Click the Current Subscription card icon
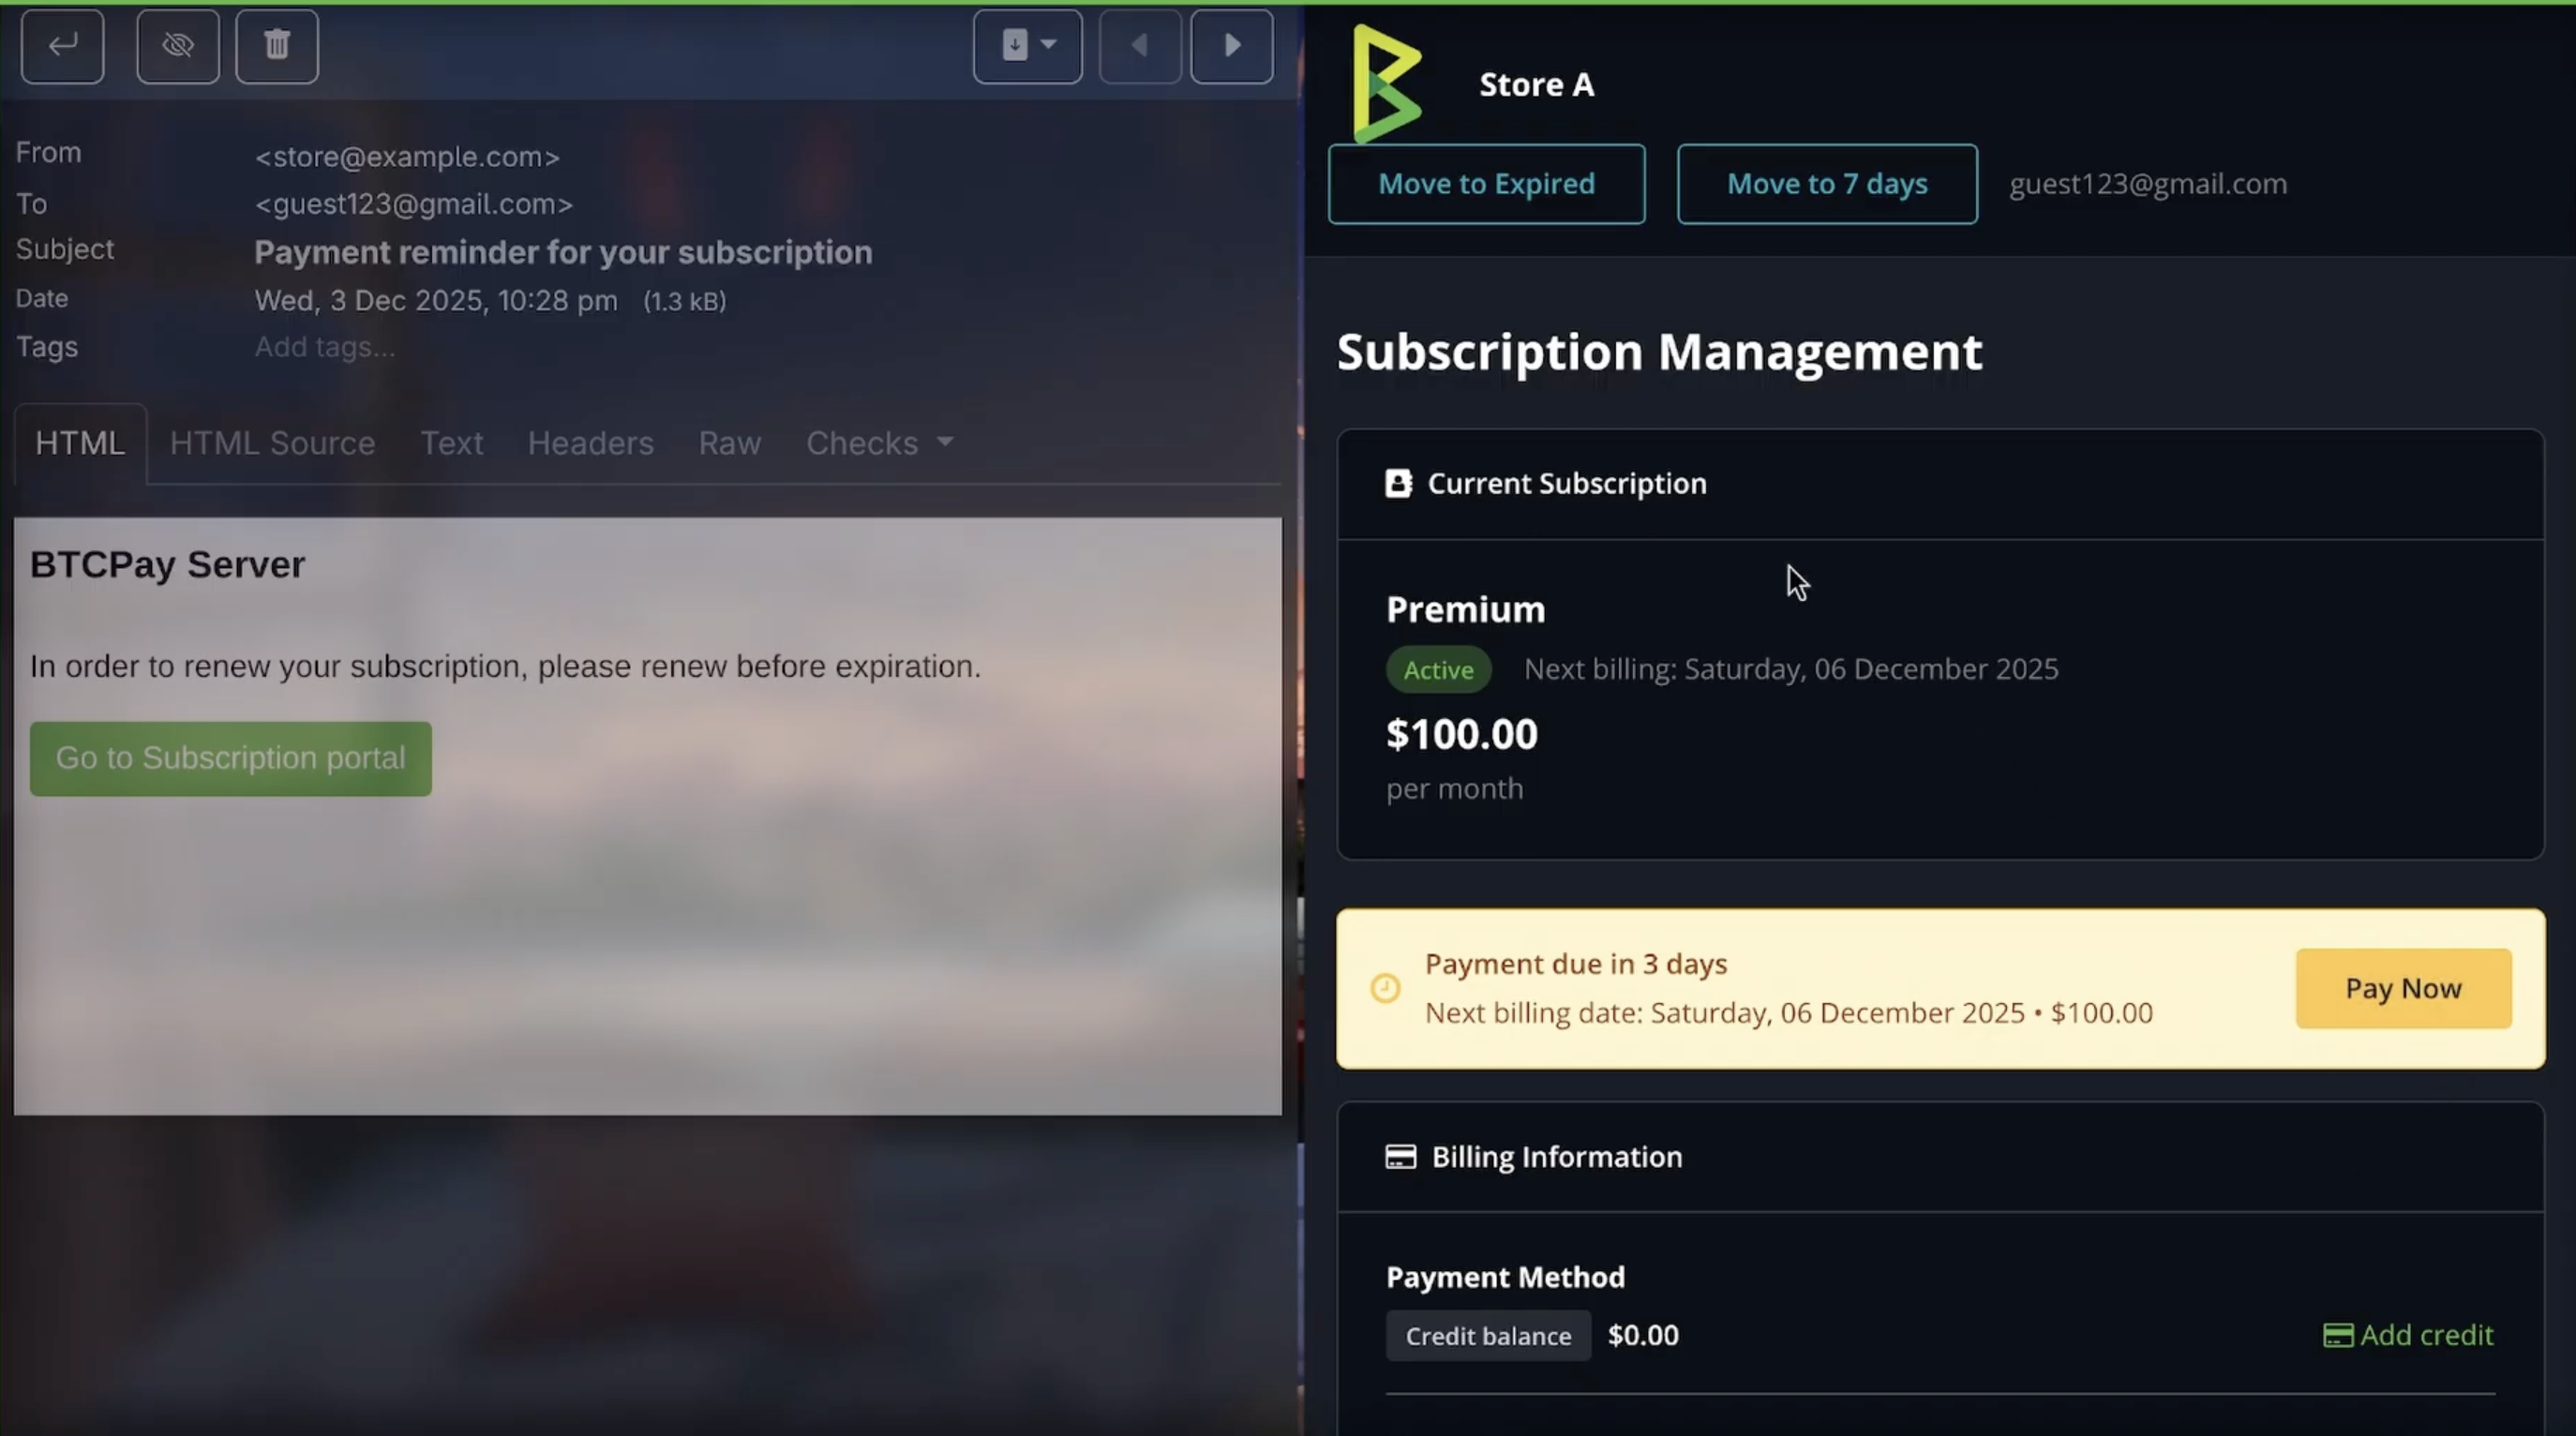Viewport: 2576px width, 1436px height. pos(1399,482)
